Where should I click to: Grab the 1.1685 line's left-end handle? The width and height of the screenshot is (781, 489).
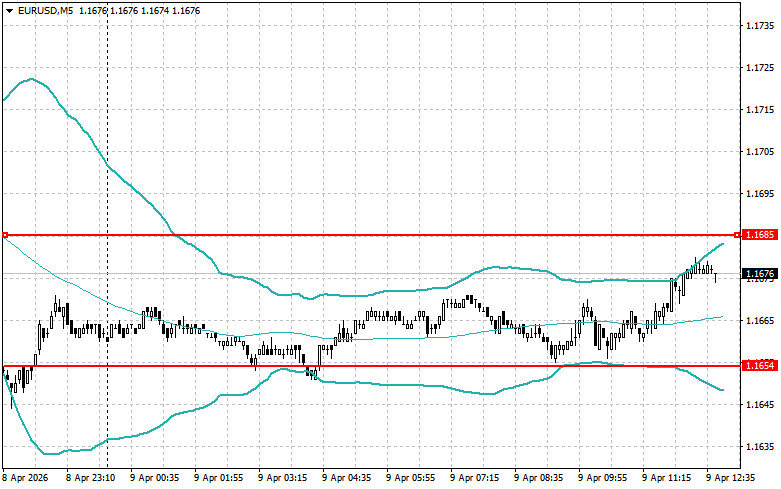tap(5, 235)
